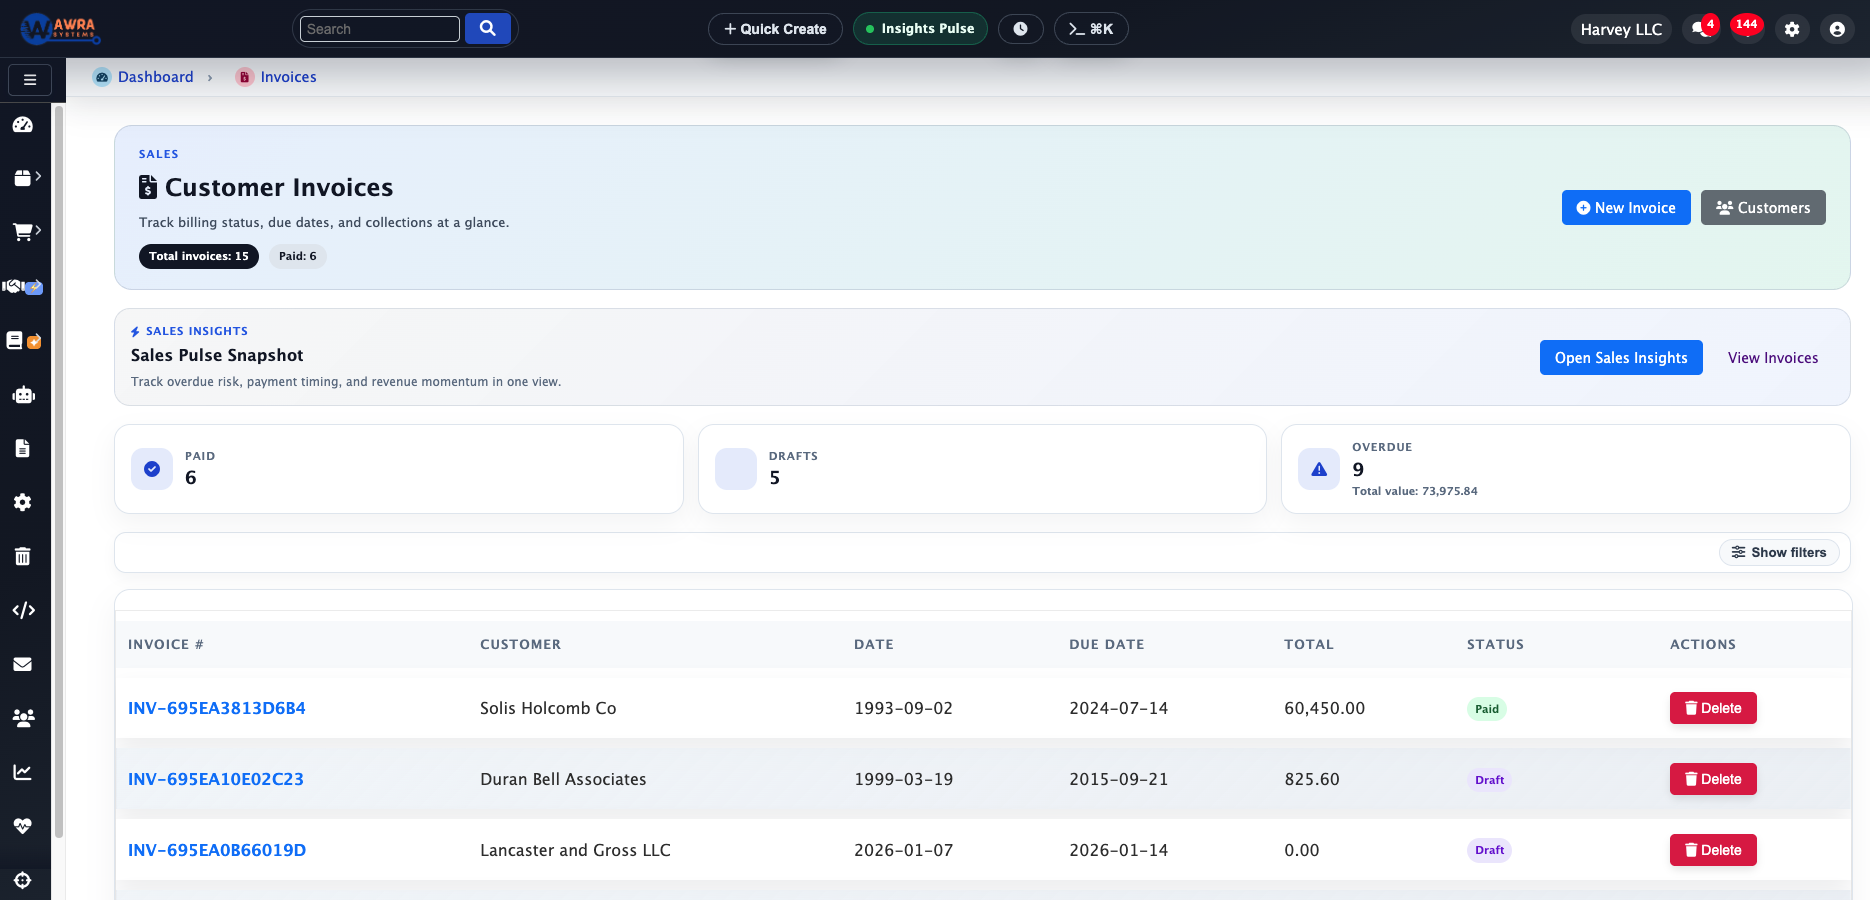Open the user profile icon in top bar

(1837, 29)
